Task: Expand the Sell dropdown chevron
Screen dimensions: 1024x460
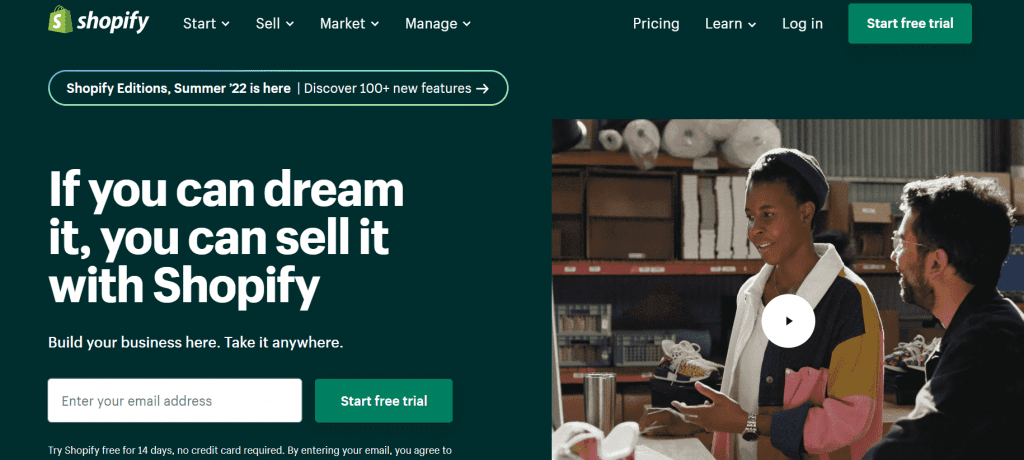Action: point(290,24)
